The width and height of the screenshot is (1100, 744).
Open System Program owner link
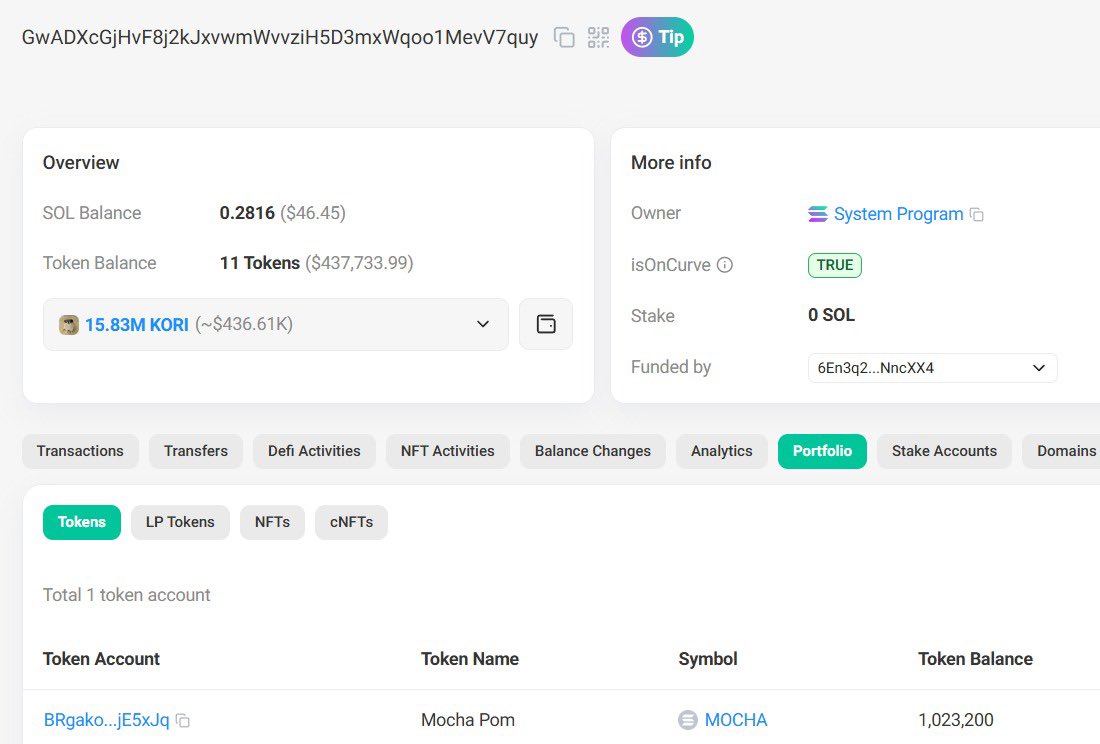898,214
